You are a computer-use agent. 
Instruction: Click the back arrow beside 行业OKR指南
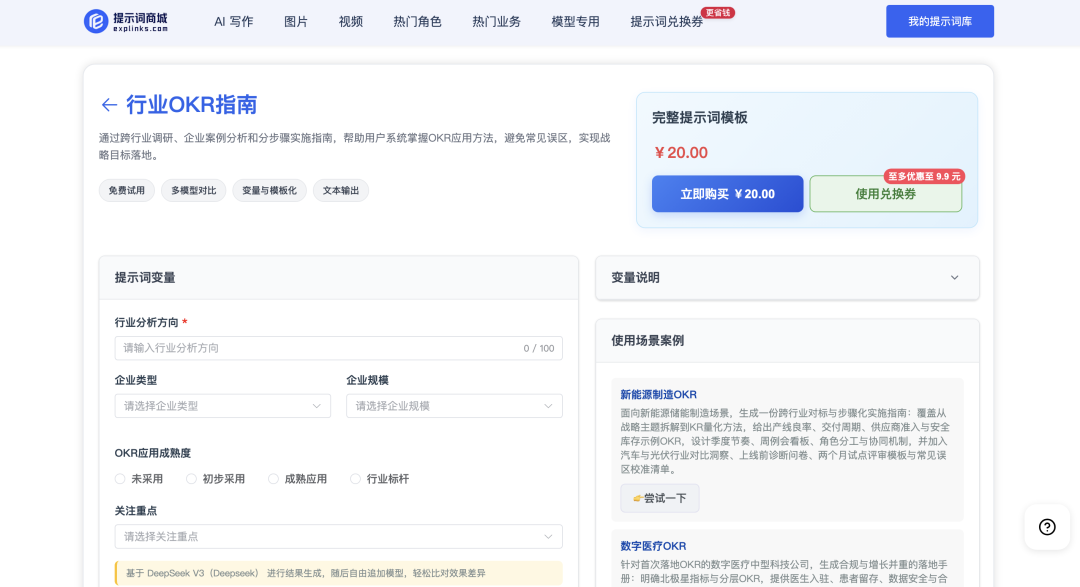[x=109, y=105]
